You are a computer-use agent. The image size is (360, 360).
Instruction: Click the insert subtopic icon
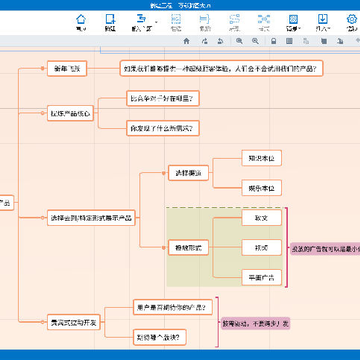click(x=141, y=19)
